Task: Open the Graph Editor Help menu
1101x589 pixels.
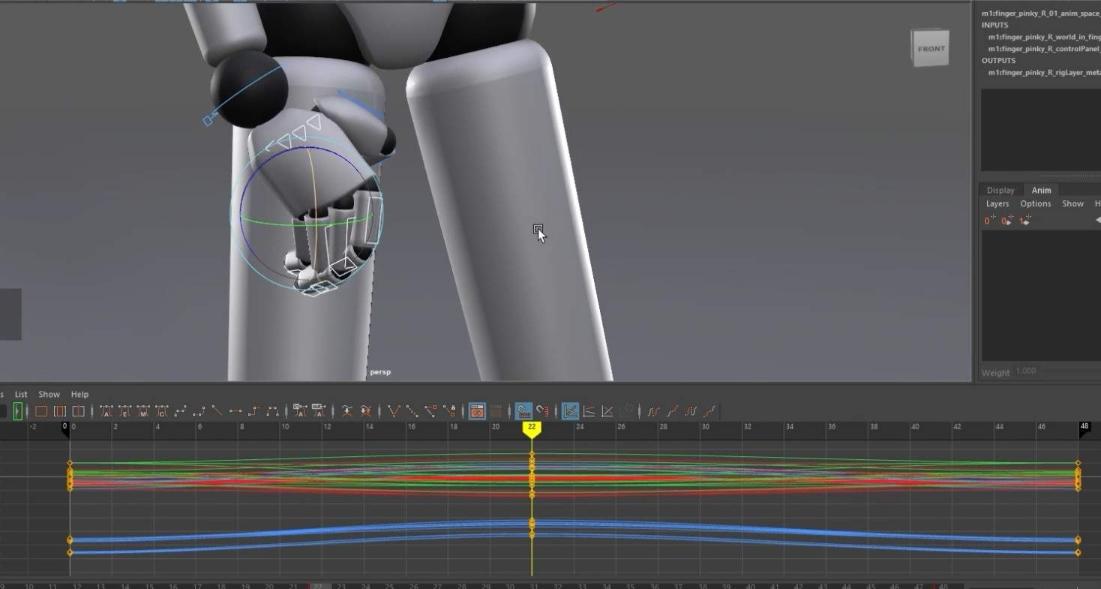Action: click(x=80, y=394)
